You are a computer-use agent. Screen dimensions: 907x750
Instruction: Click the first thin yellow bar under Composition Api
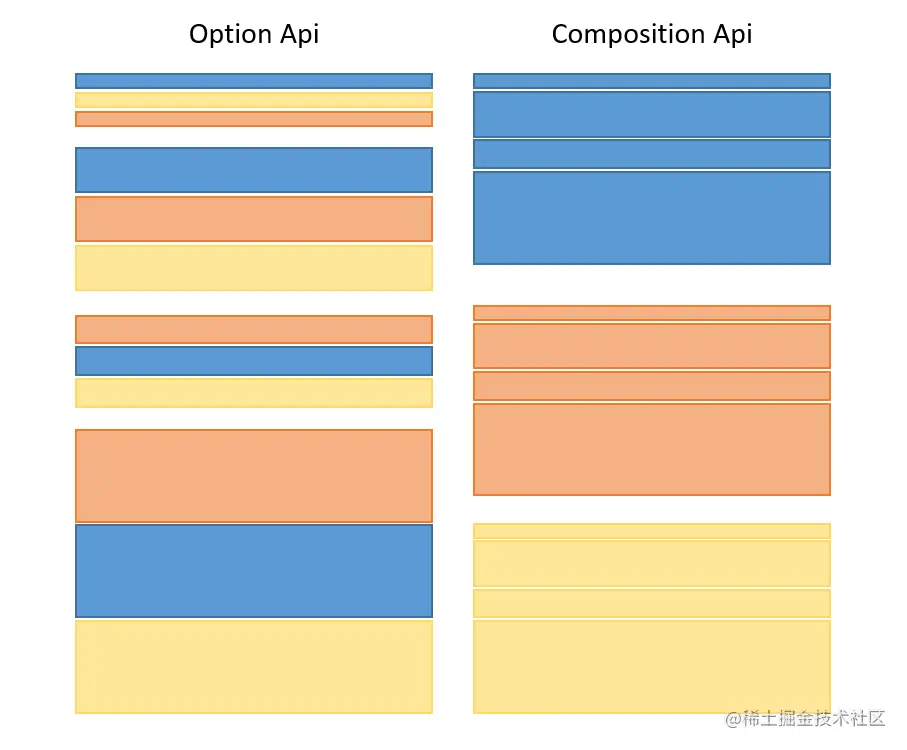point(651,531)
